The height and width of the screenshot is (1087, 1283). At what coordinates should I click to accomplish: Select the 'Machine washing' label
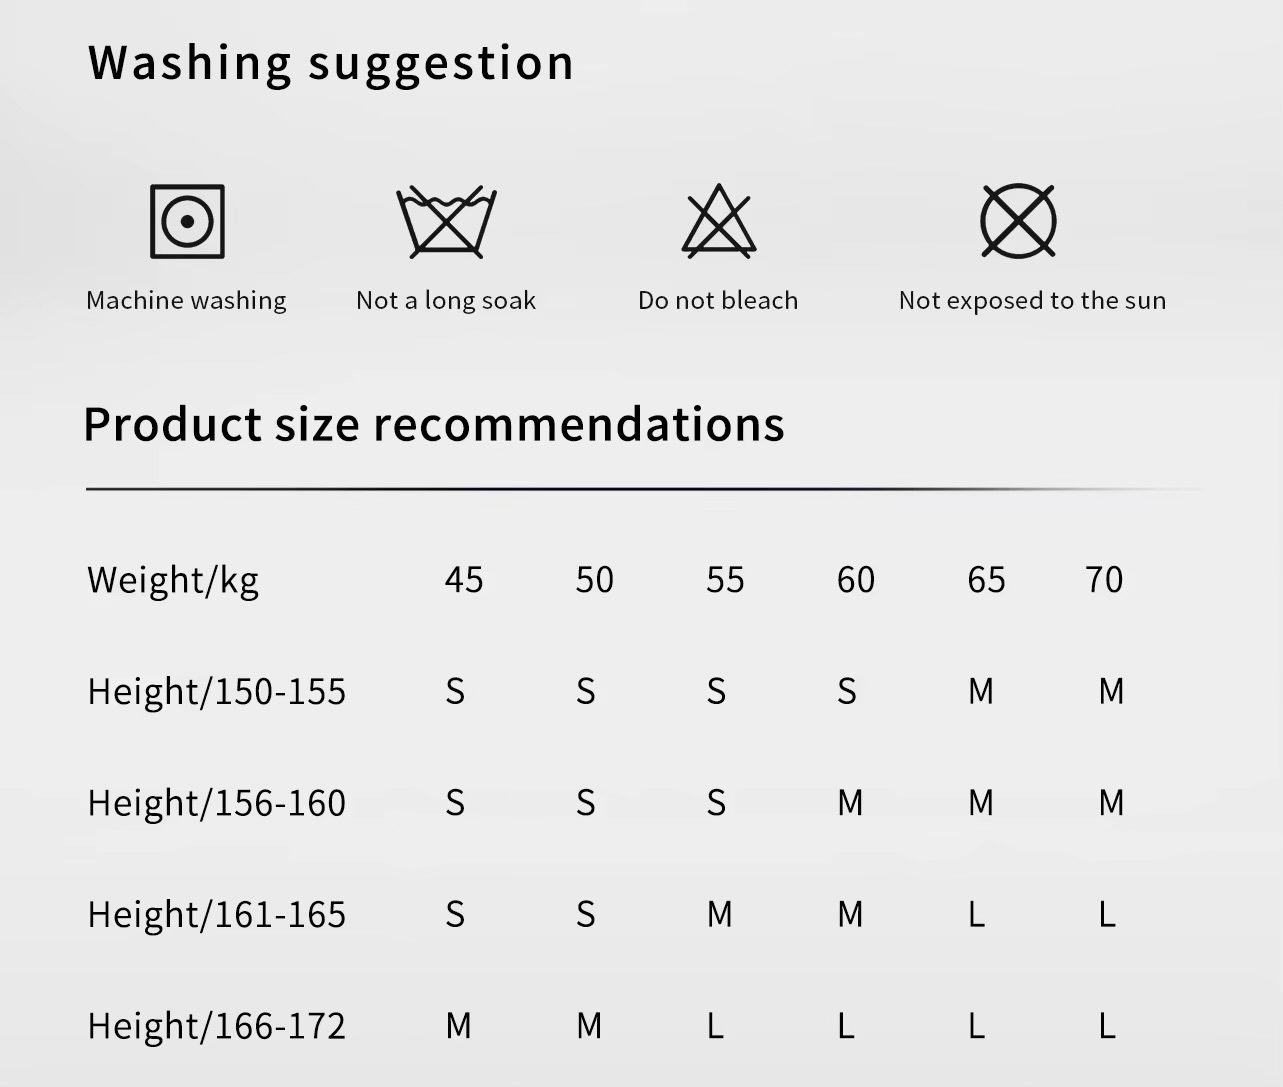(186, 301)
